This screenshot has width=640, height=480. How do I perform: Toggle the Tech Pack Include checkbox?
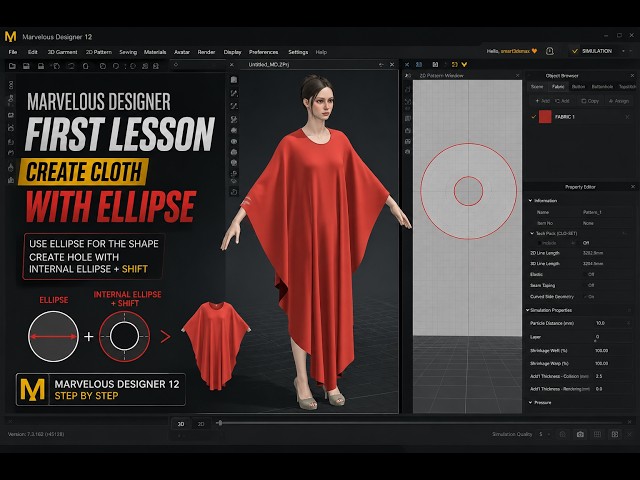pyautogui.click(x=539, y=243)
